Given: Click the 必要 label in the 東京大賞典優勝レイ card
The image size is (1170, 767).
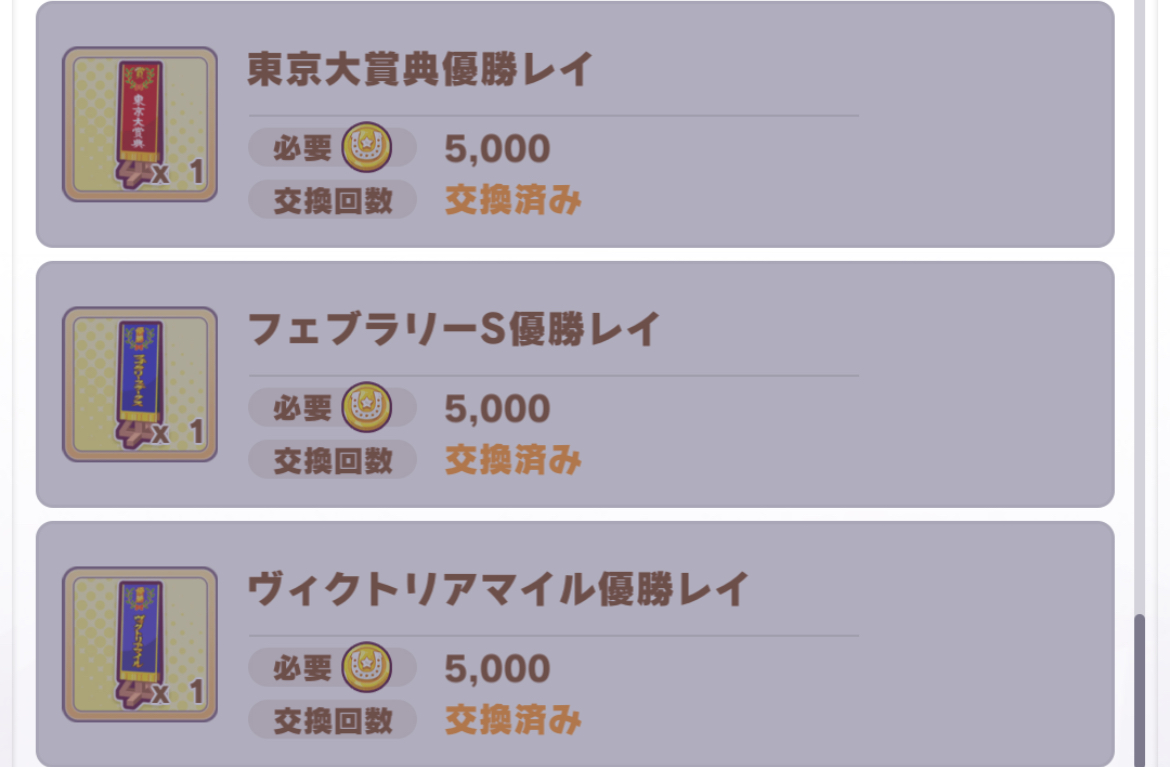Looking at the screenshot, I should coord(302,148).
